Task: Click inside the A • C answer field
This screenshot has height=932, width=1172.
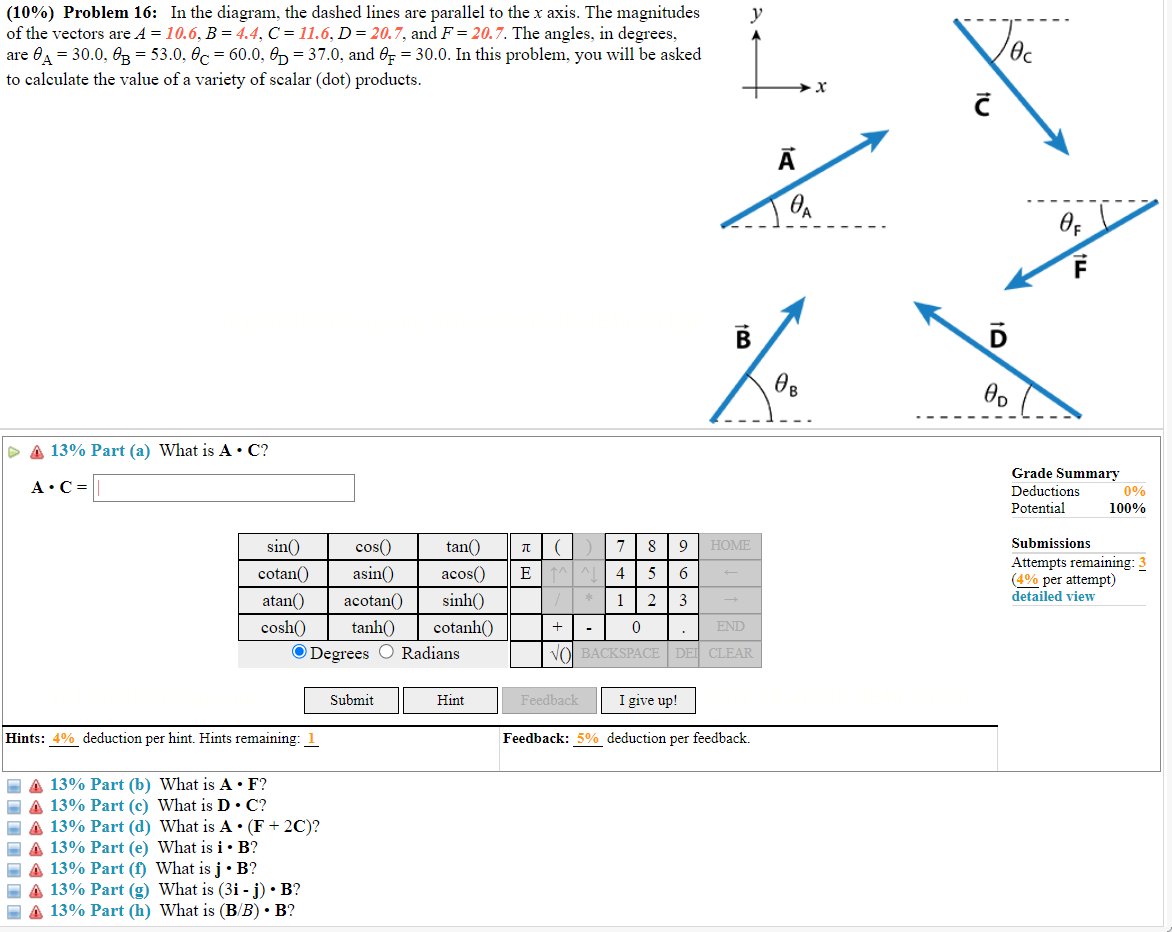Action: pyautogui.click(x=223, y=488)
